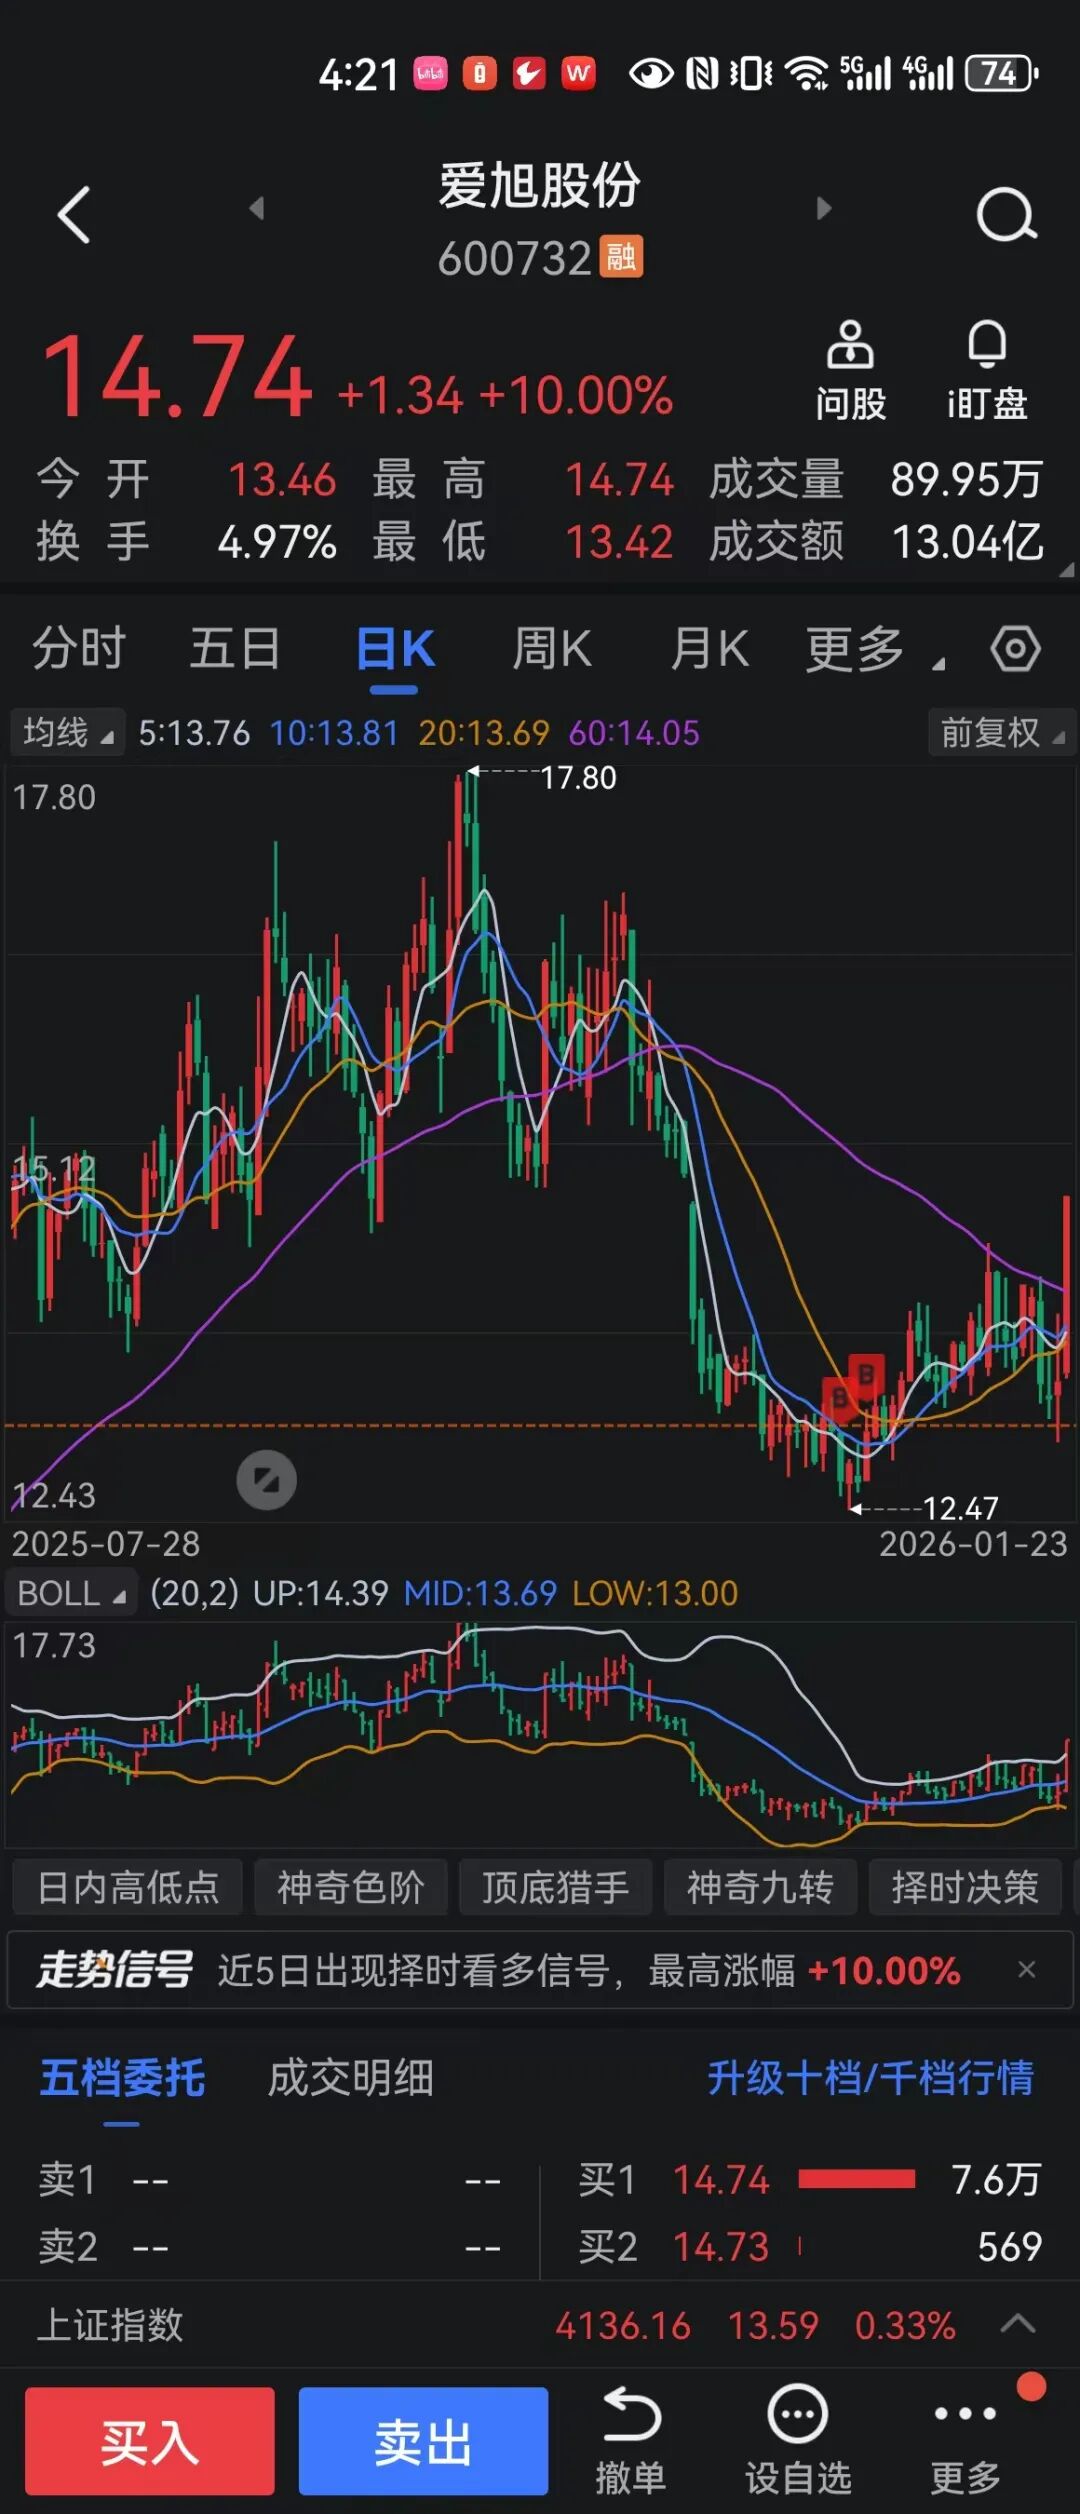Open the stock search magnifier
Viewport: 1080px width, 2514px height.
(1005, 215)
